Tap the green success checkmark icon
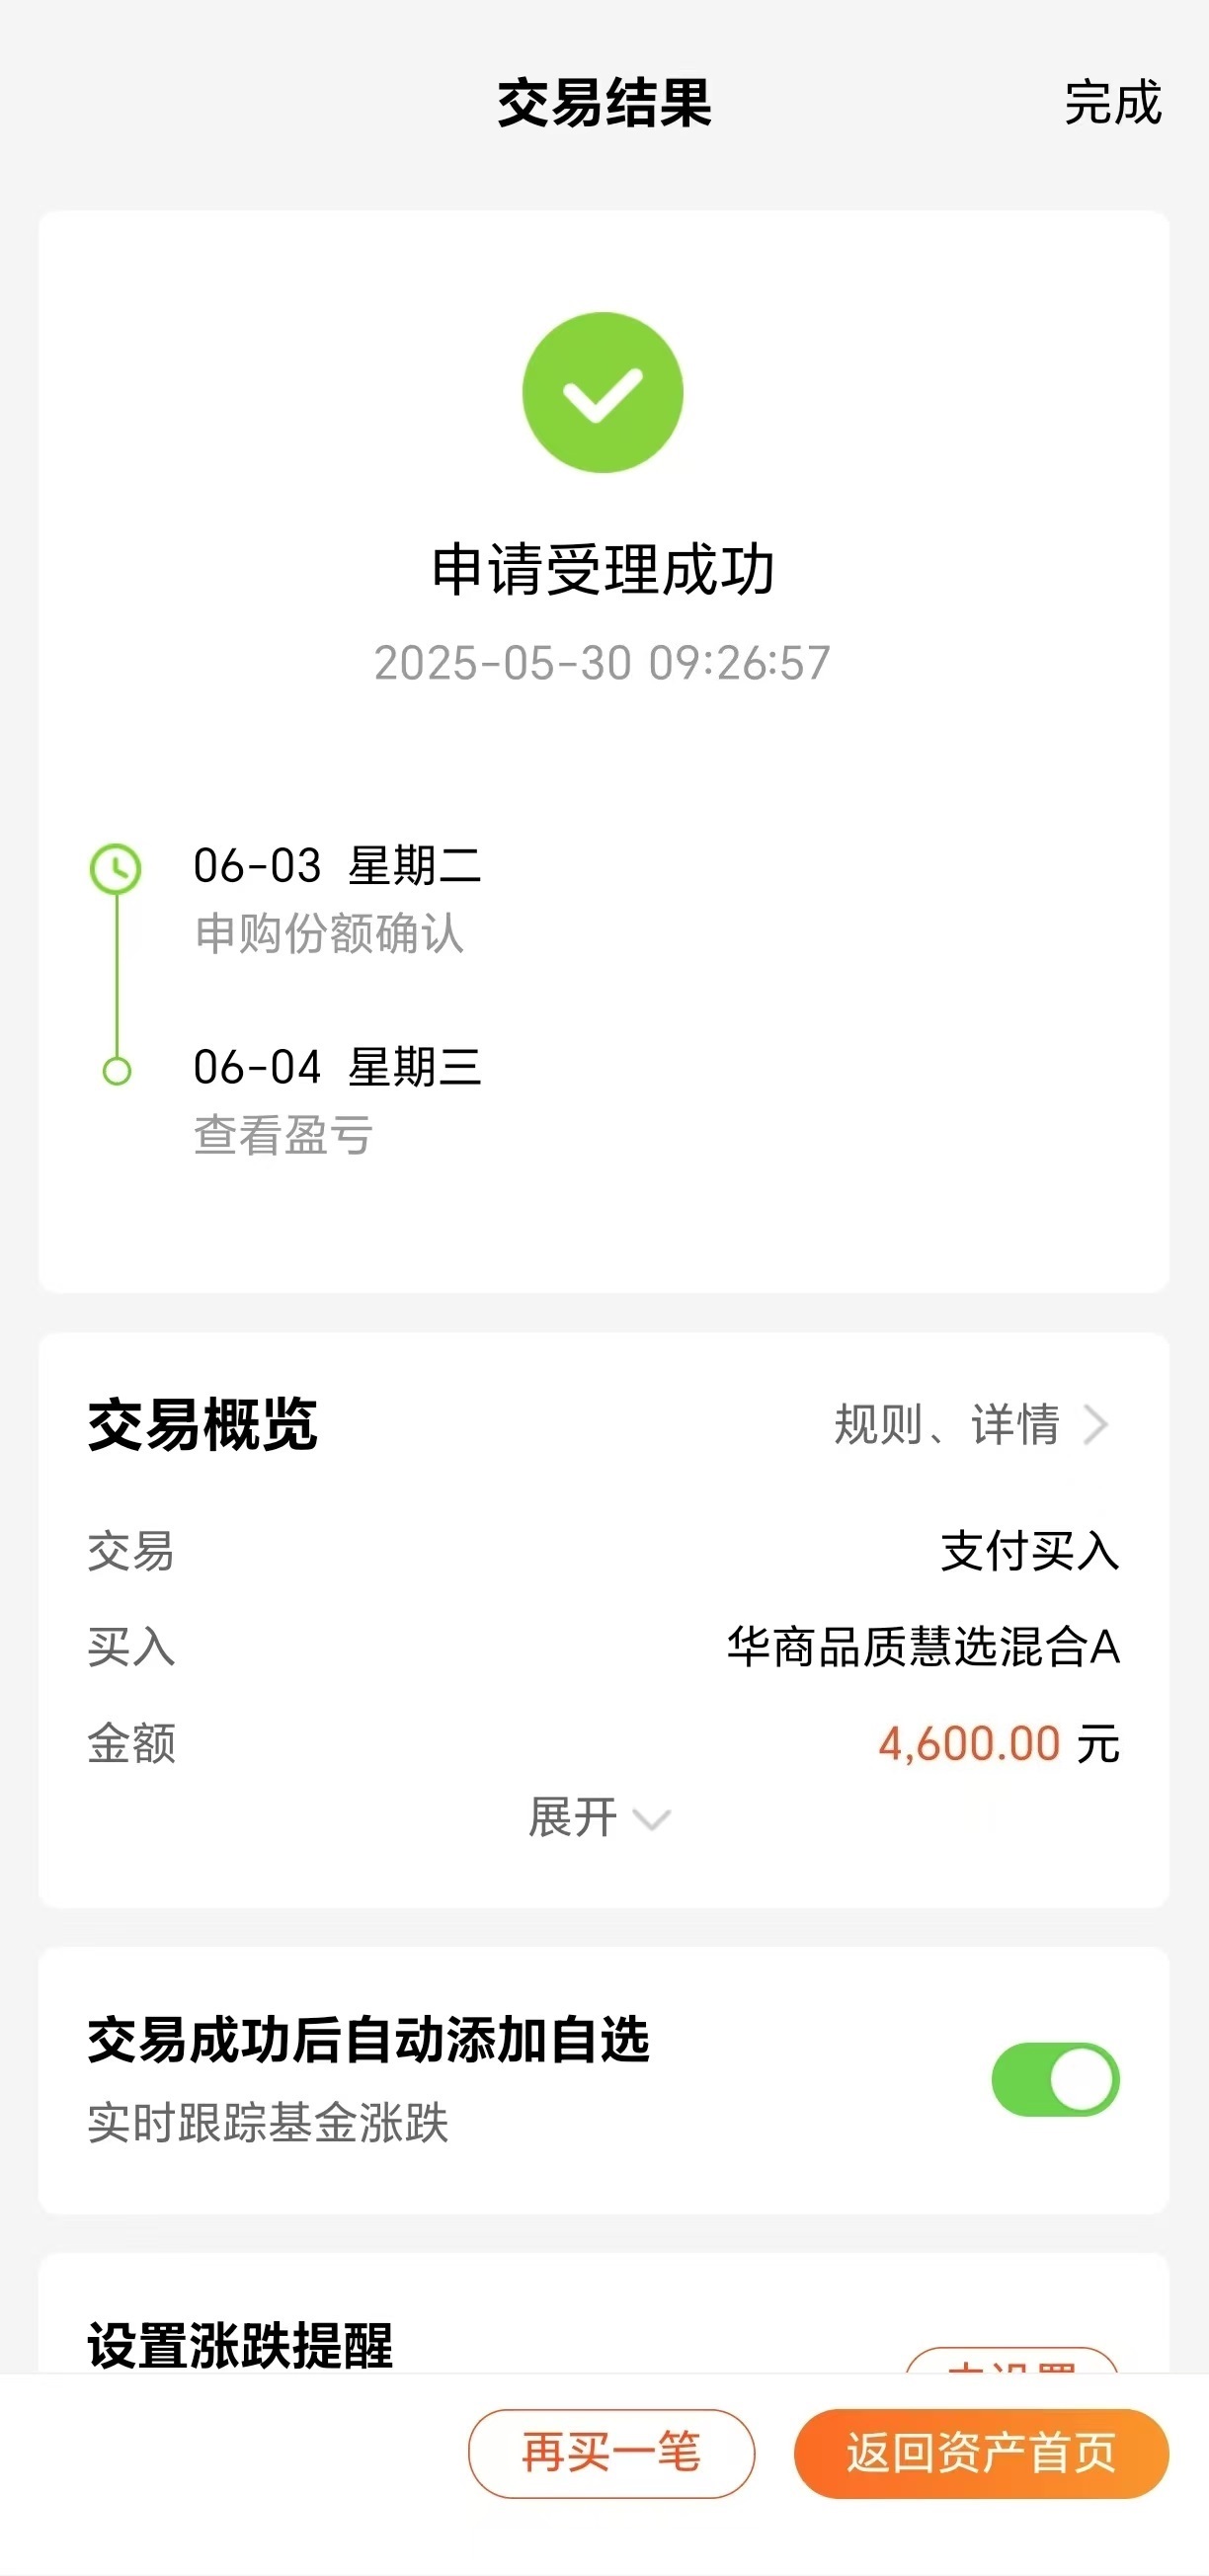This screenshot has height=2576, width=1209. [x=602, y=393]
